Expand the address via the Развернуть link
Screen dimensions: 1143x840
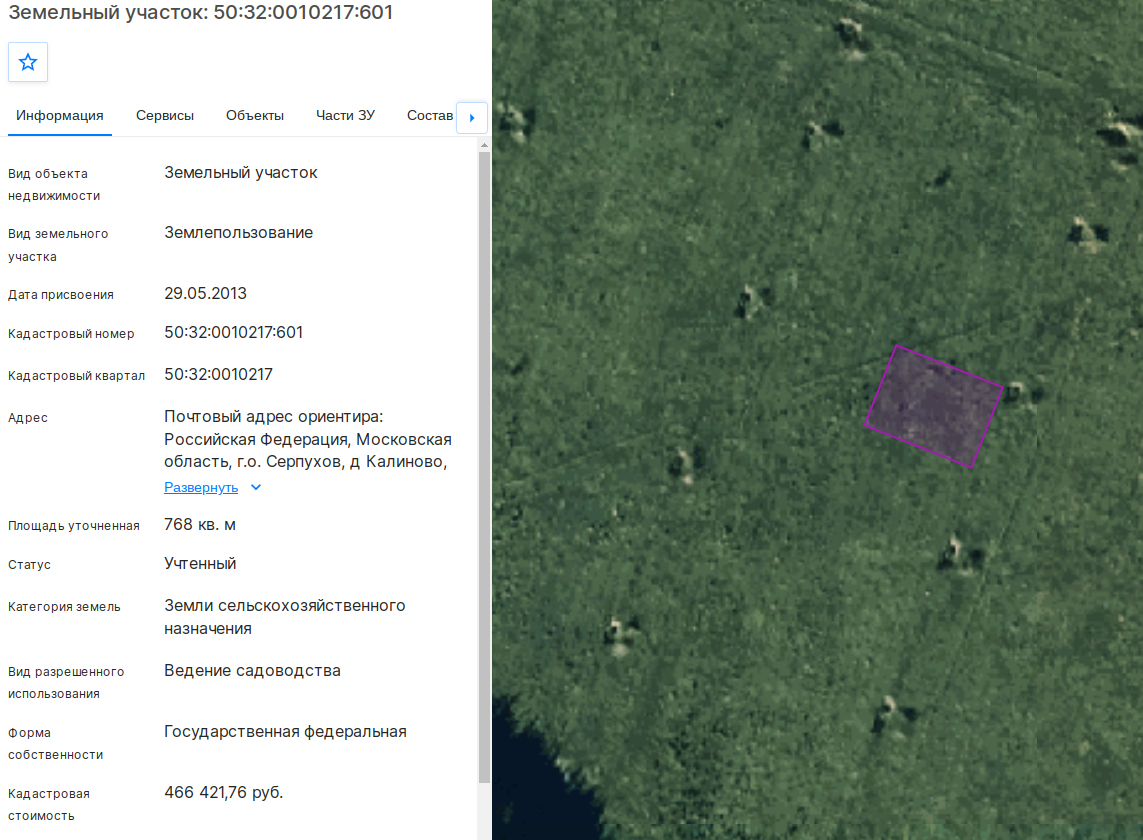point(201,488)
